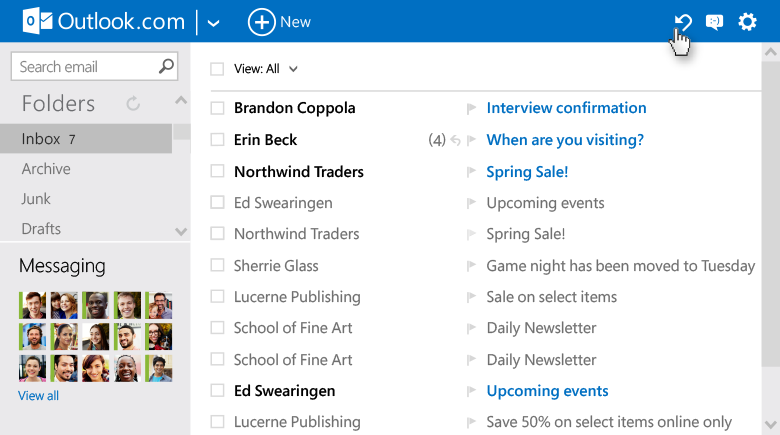Screen dimensions: 780x435
Task: Flag the Game night email from Sherrie Glass
Action: [470, 266]
